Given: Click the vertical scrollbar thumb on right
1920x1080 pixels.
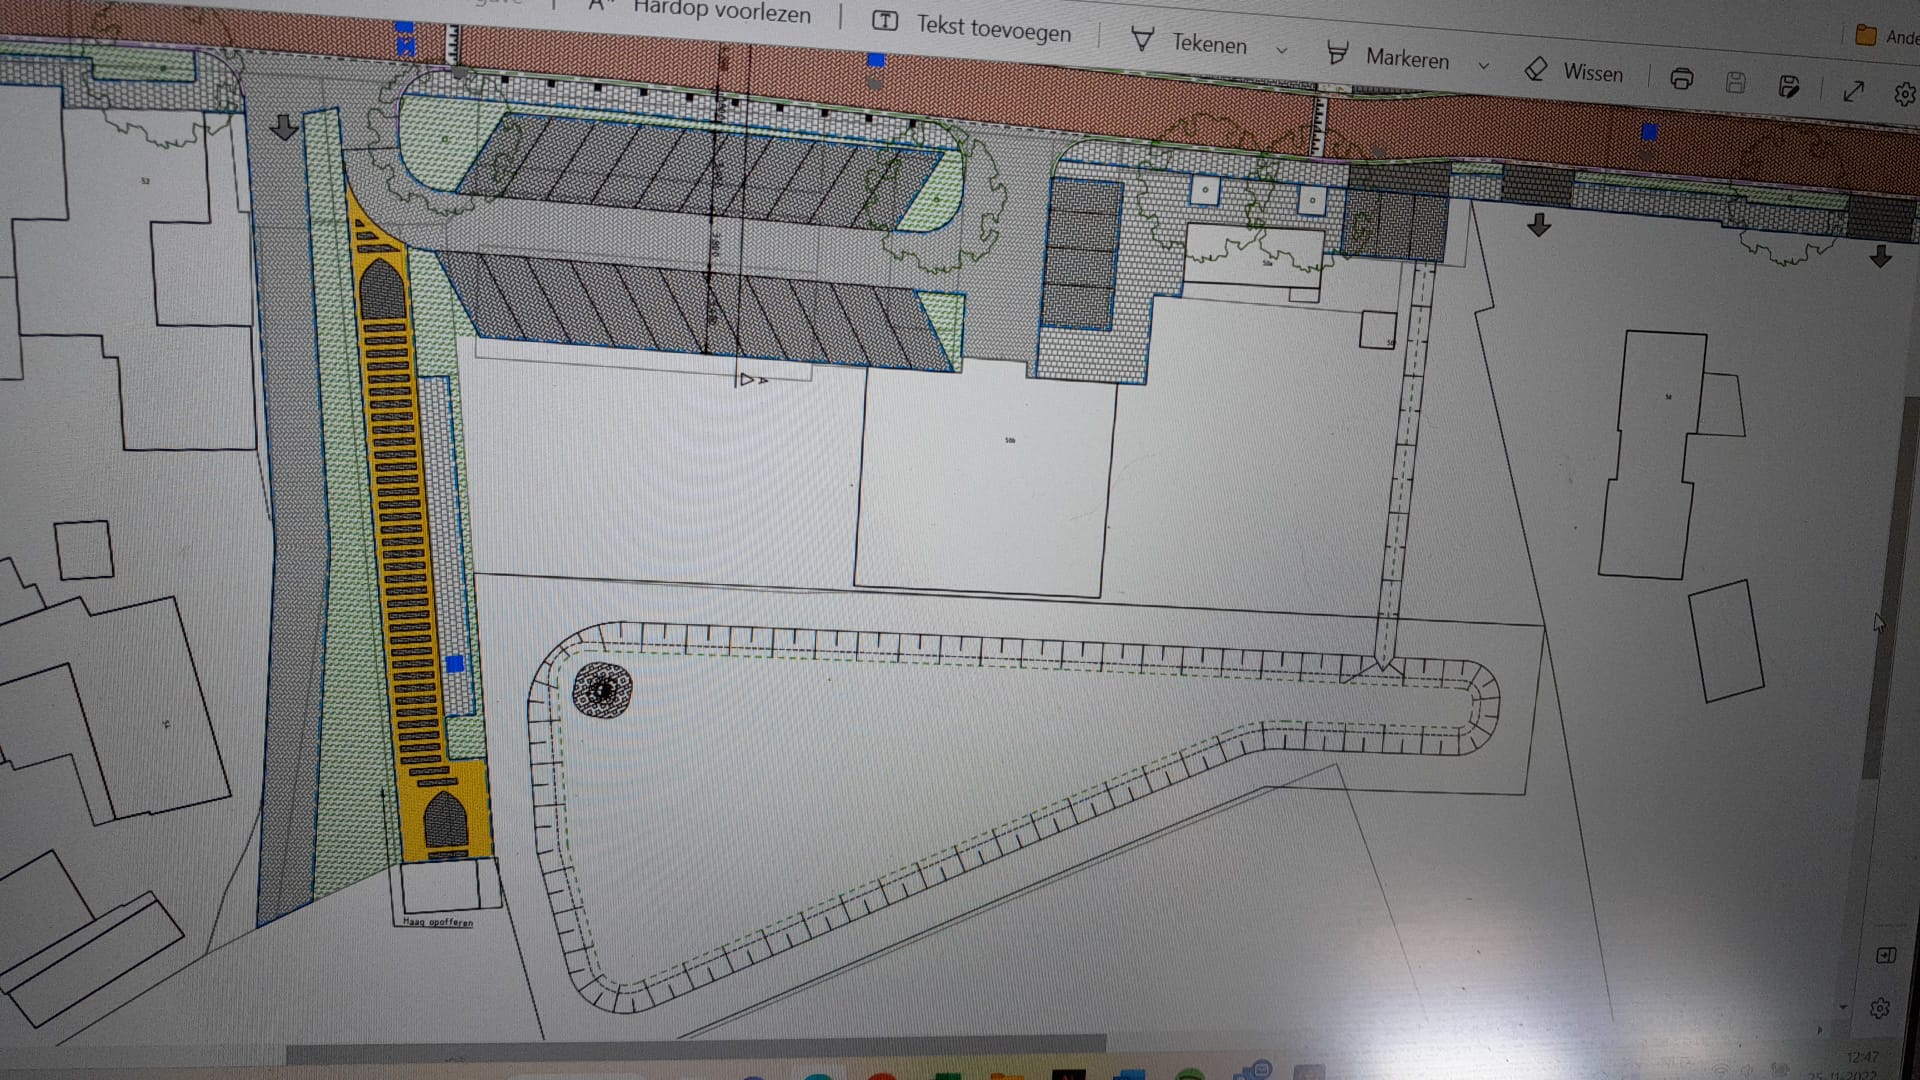Looking at the screenshot, I should (x=1890, y=590).
